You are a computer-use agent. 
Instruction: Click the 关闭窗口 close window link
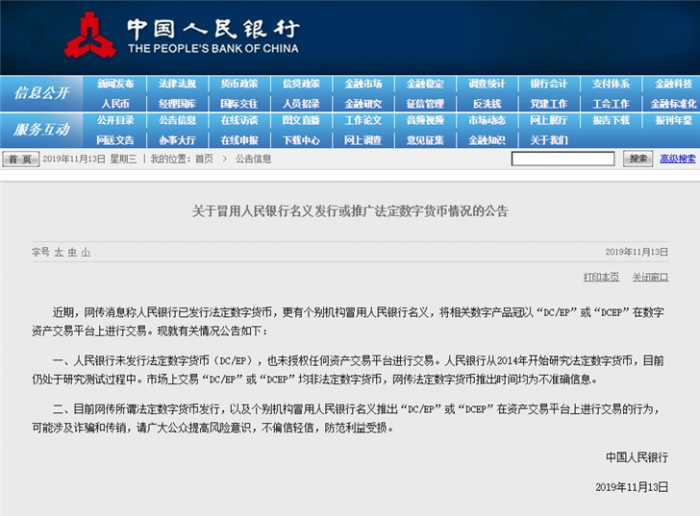(650, 277)
